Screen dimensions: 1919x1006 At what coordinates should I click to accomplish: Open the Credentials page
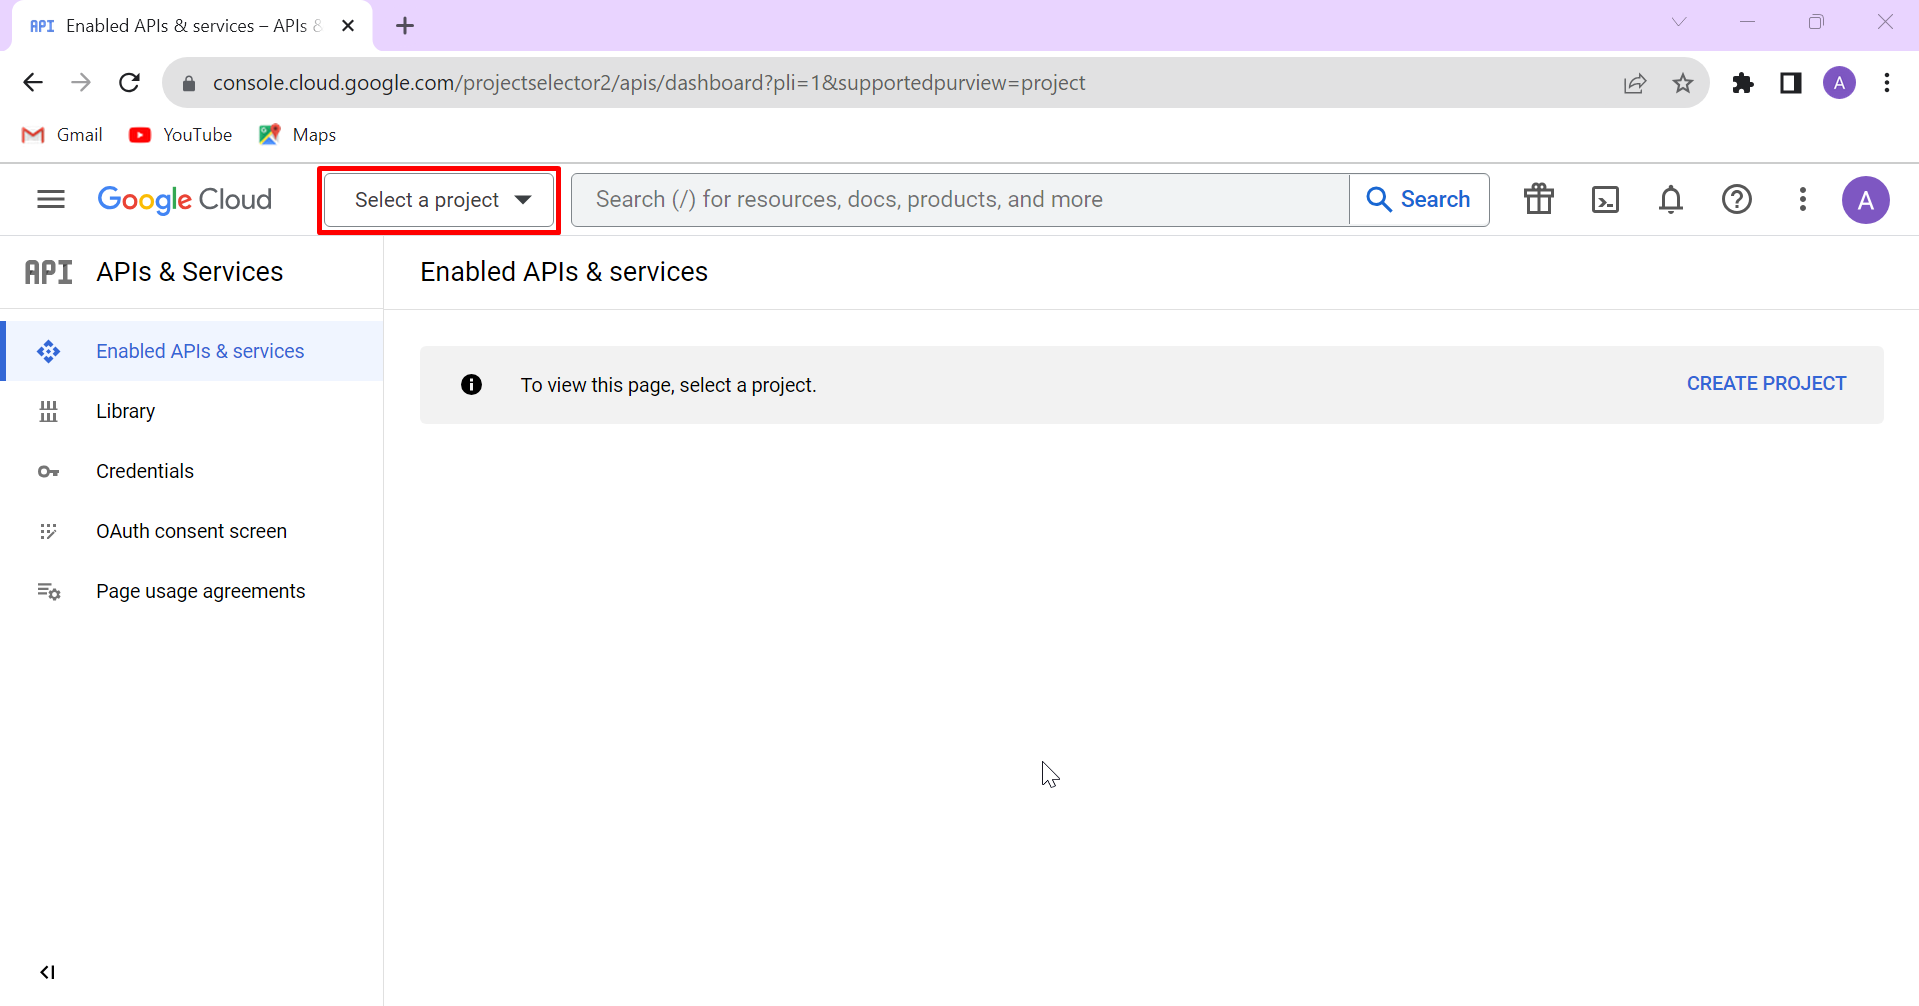coord(144,471)
